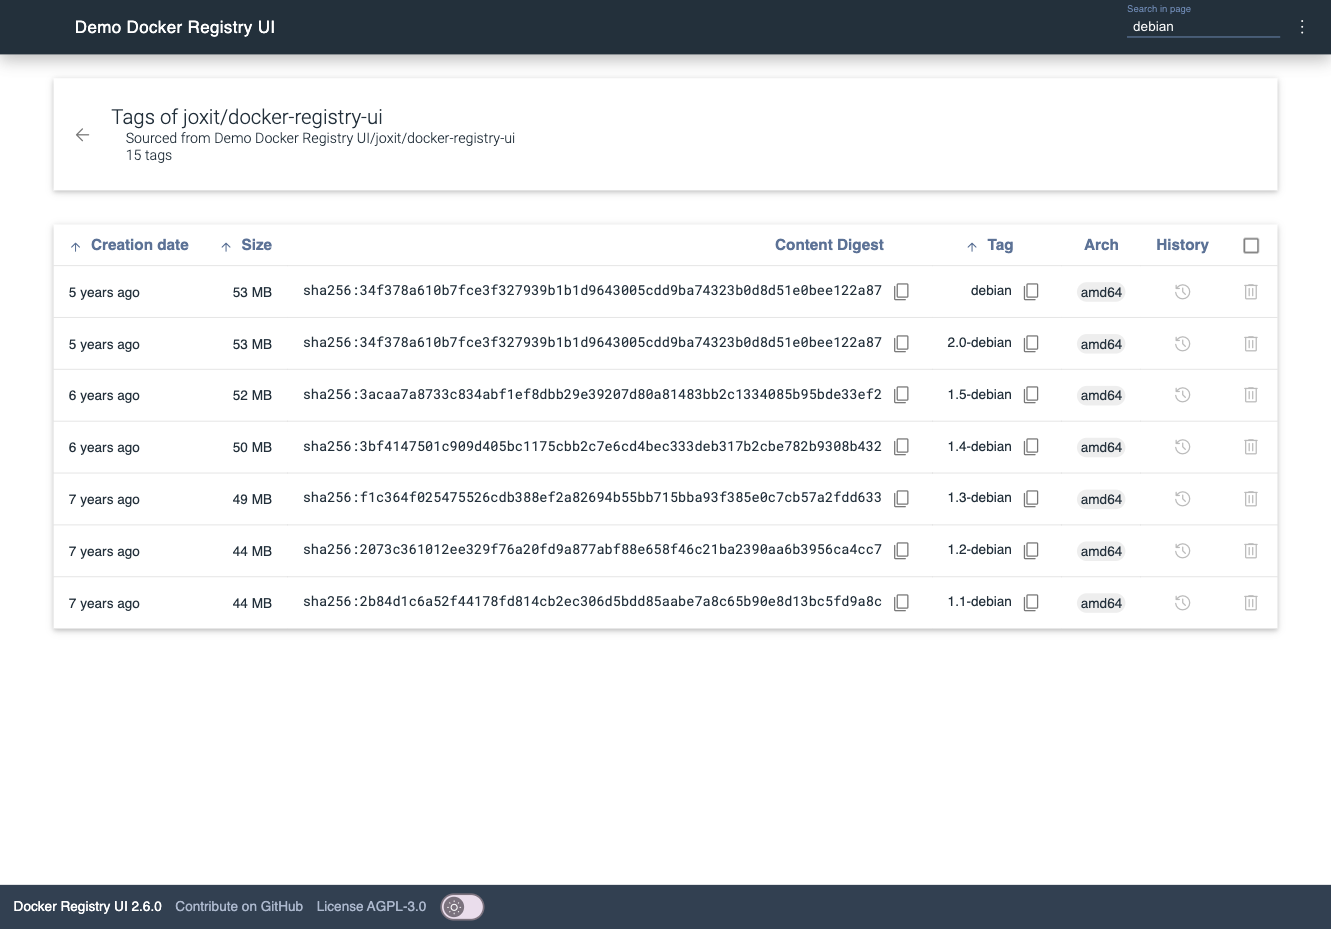Go back using the left arrow icon
The width and height of the screenshot is (1331, 929).
click(x=83, y=135)
